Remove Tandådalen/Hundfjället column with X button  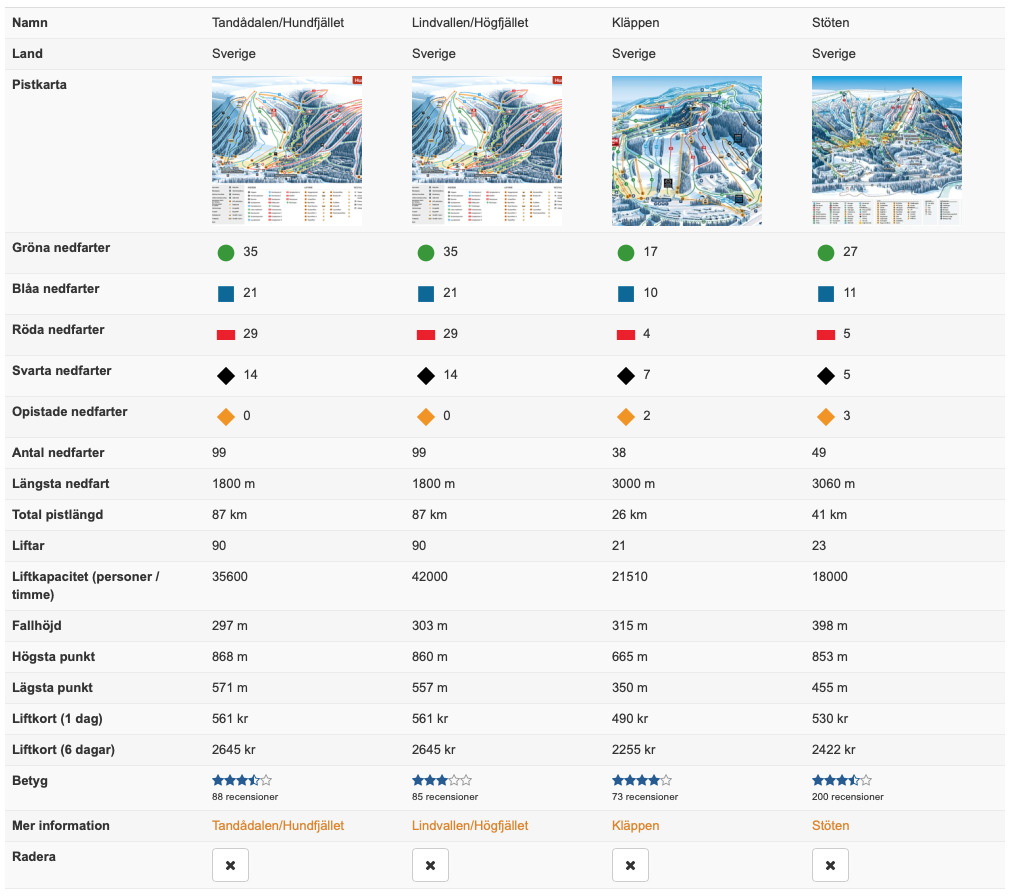click(230, 865)
